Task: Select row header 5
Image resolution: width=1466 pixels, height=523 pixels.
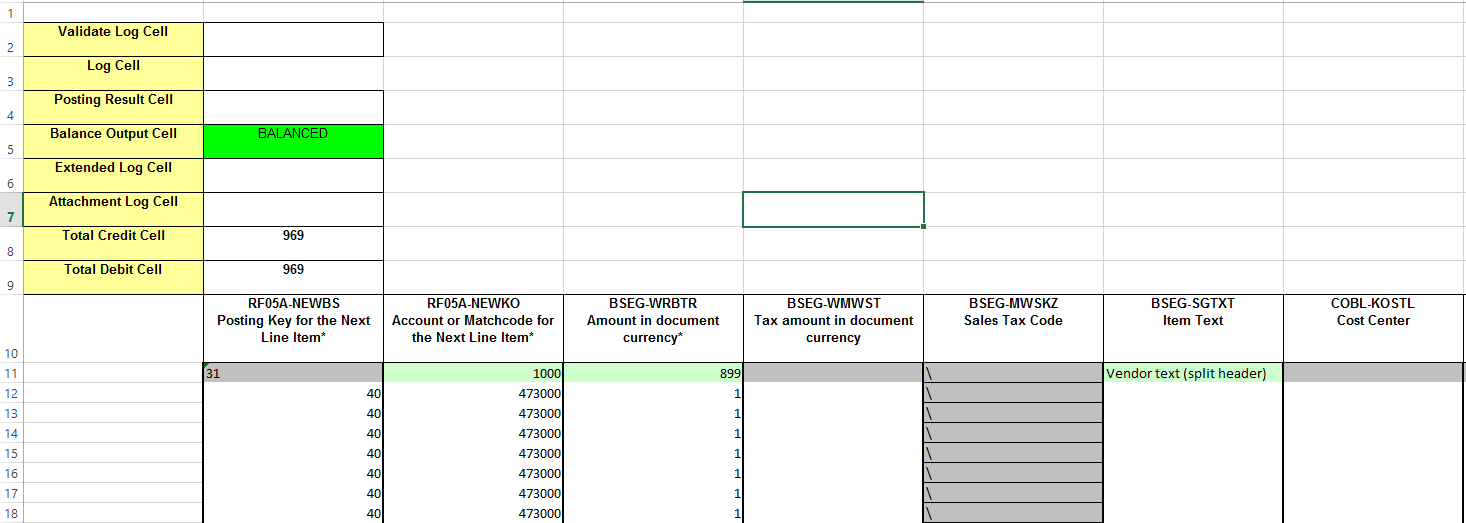Action: click(x=10, y=141)
